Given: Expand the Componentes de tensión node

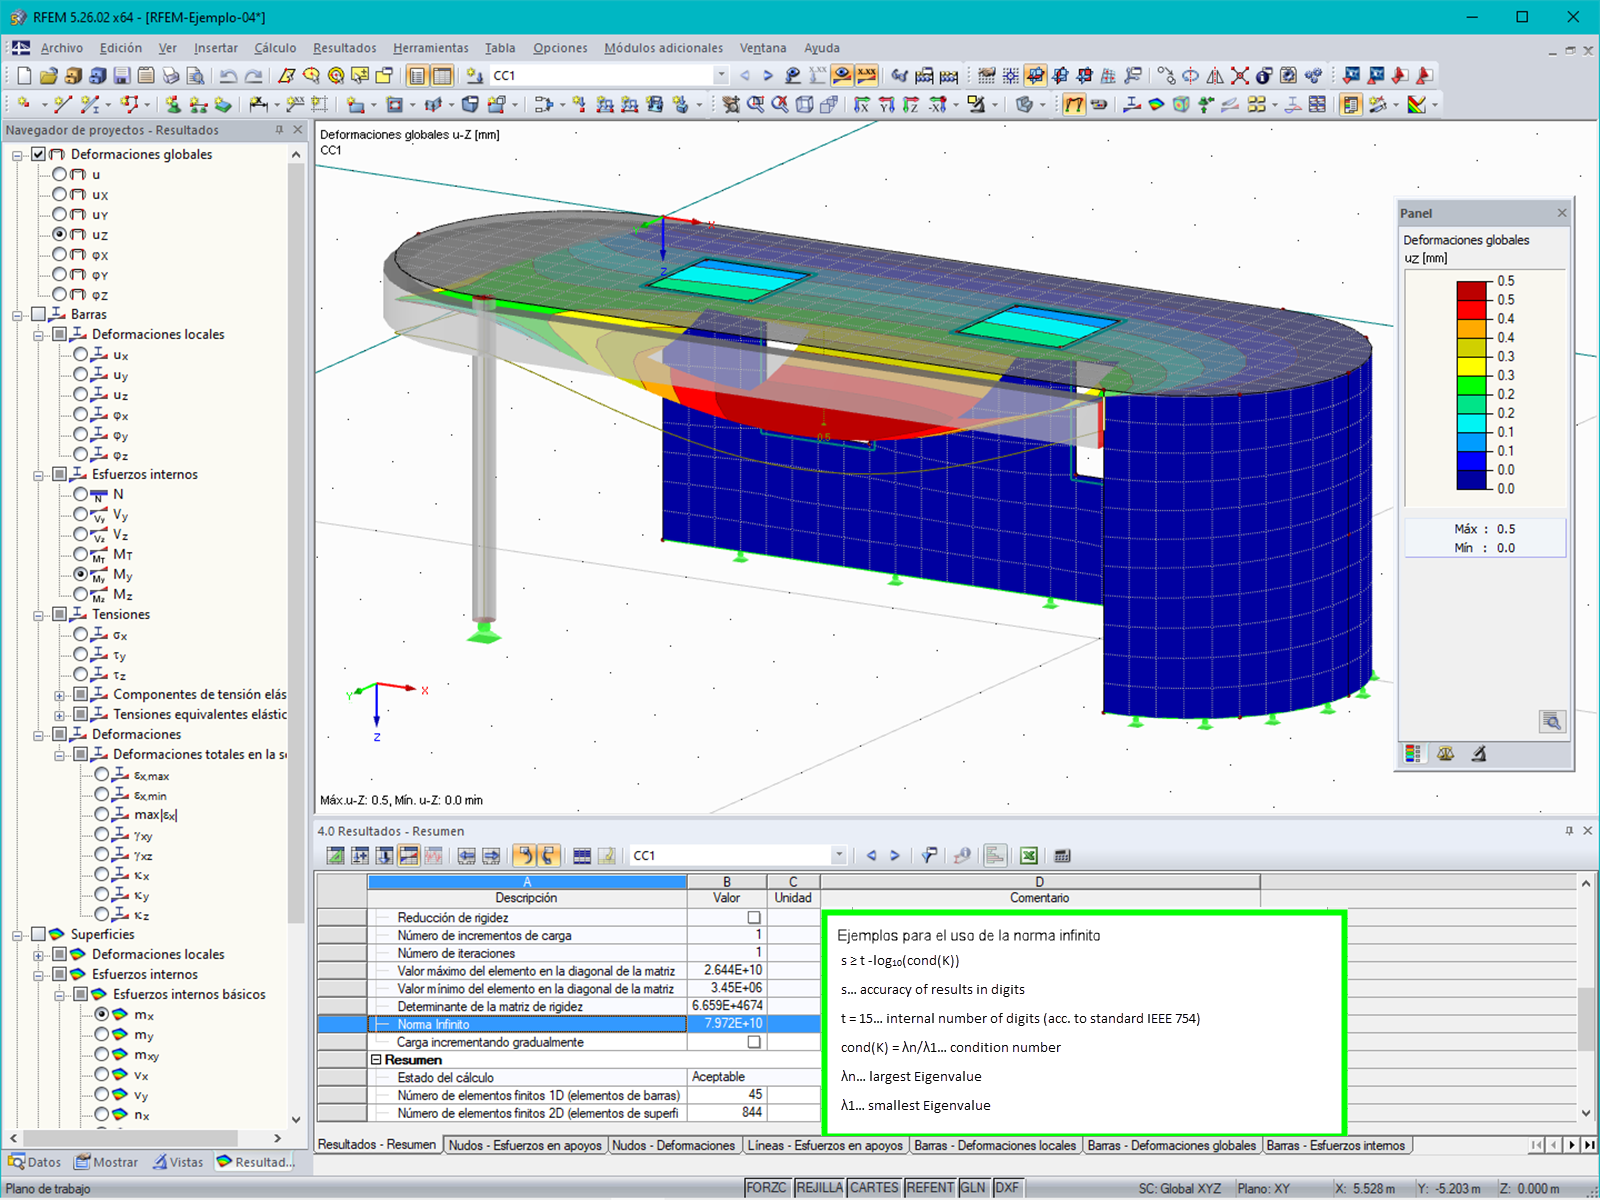Looking at the screenshot, I should click(x=59, y=695).
